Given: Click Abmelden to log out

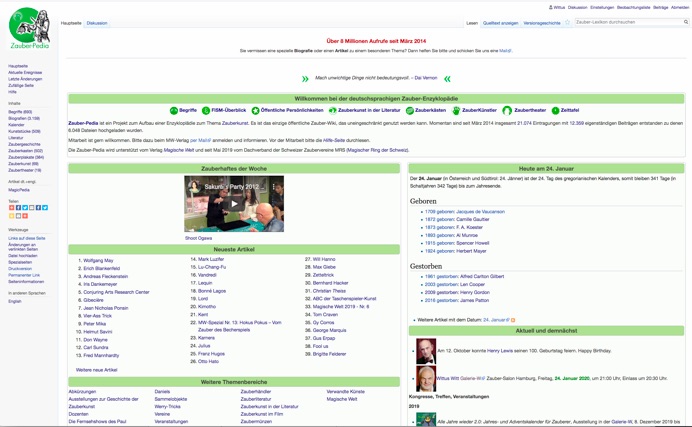Looking at the screenshot, I should [680, 7].
